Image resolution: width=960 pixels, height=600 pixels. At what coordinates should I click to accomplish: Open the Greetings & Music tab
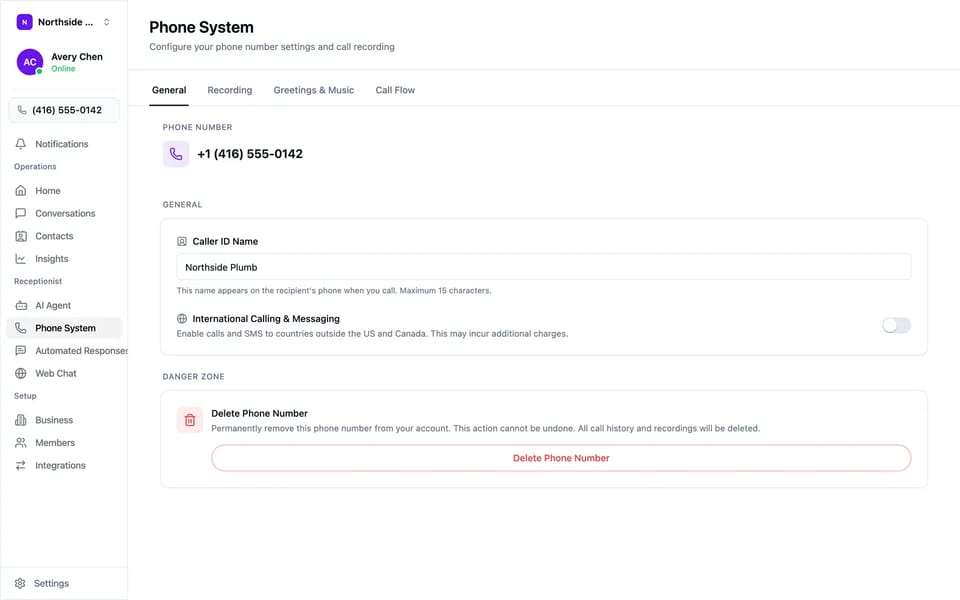(x=313, y=90)
